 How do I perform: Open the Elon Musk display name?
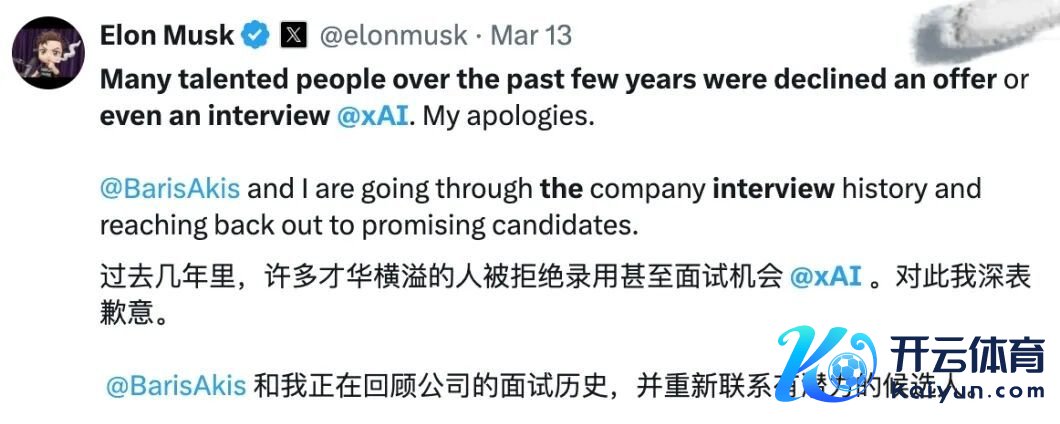[x=167, y=35]
